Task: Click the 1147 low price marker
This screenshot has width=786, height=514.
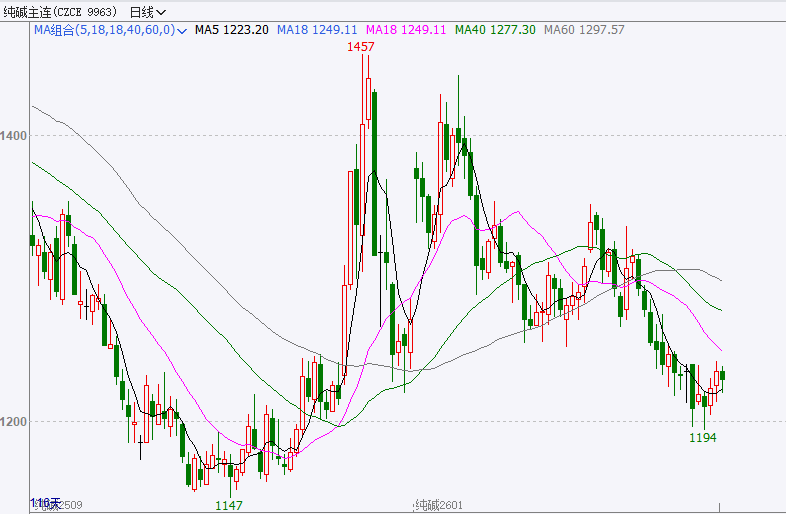Action: pos(230,506)
